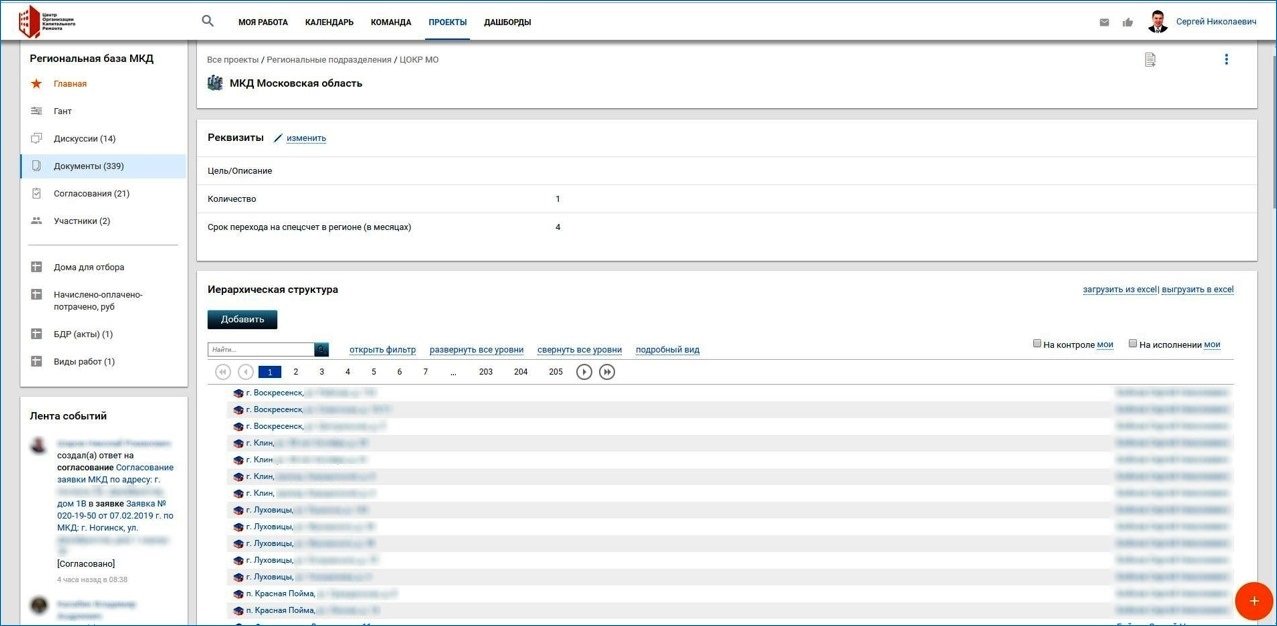The width and height of the screenshot is (1277, 626).
Task: Click the Найти search input field
Action: (x=261, y=350)
